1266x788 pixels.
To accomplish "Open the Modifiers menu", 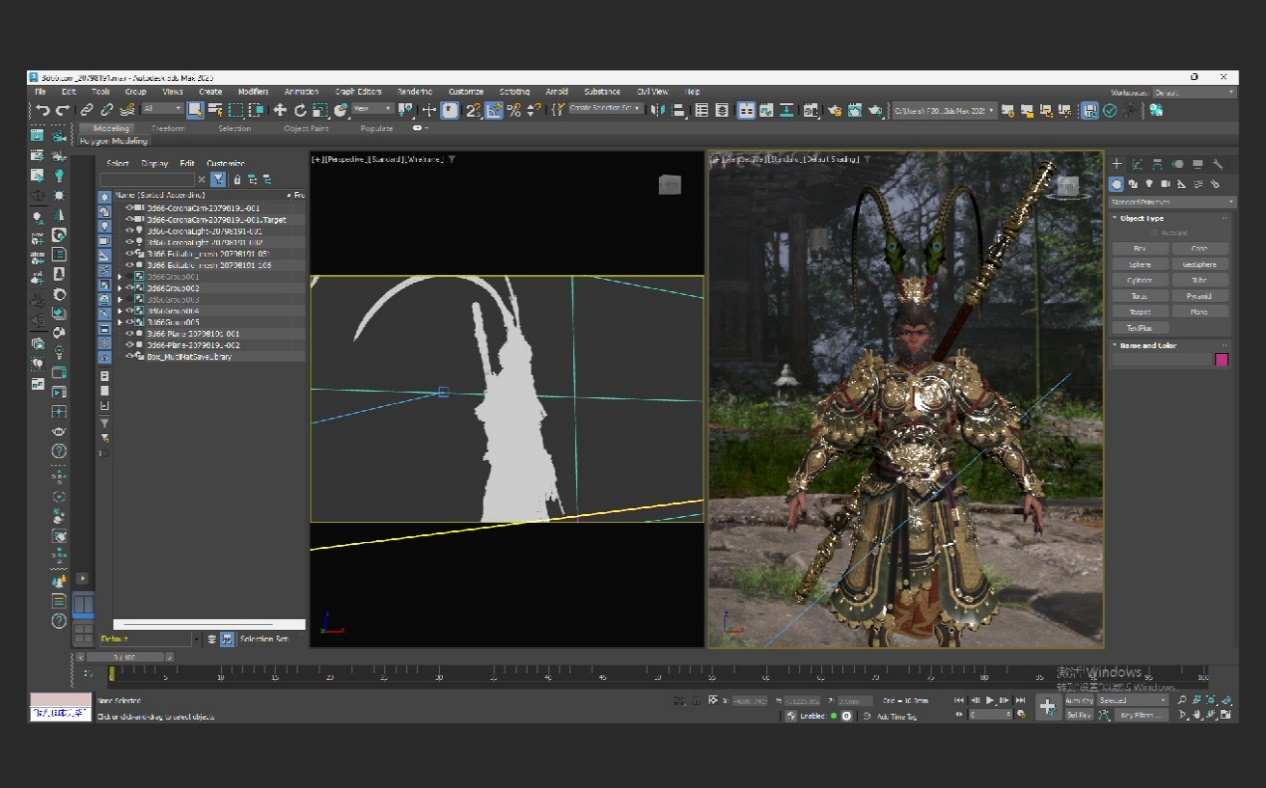I will click(x=253, y=92).
